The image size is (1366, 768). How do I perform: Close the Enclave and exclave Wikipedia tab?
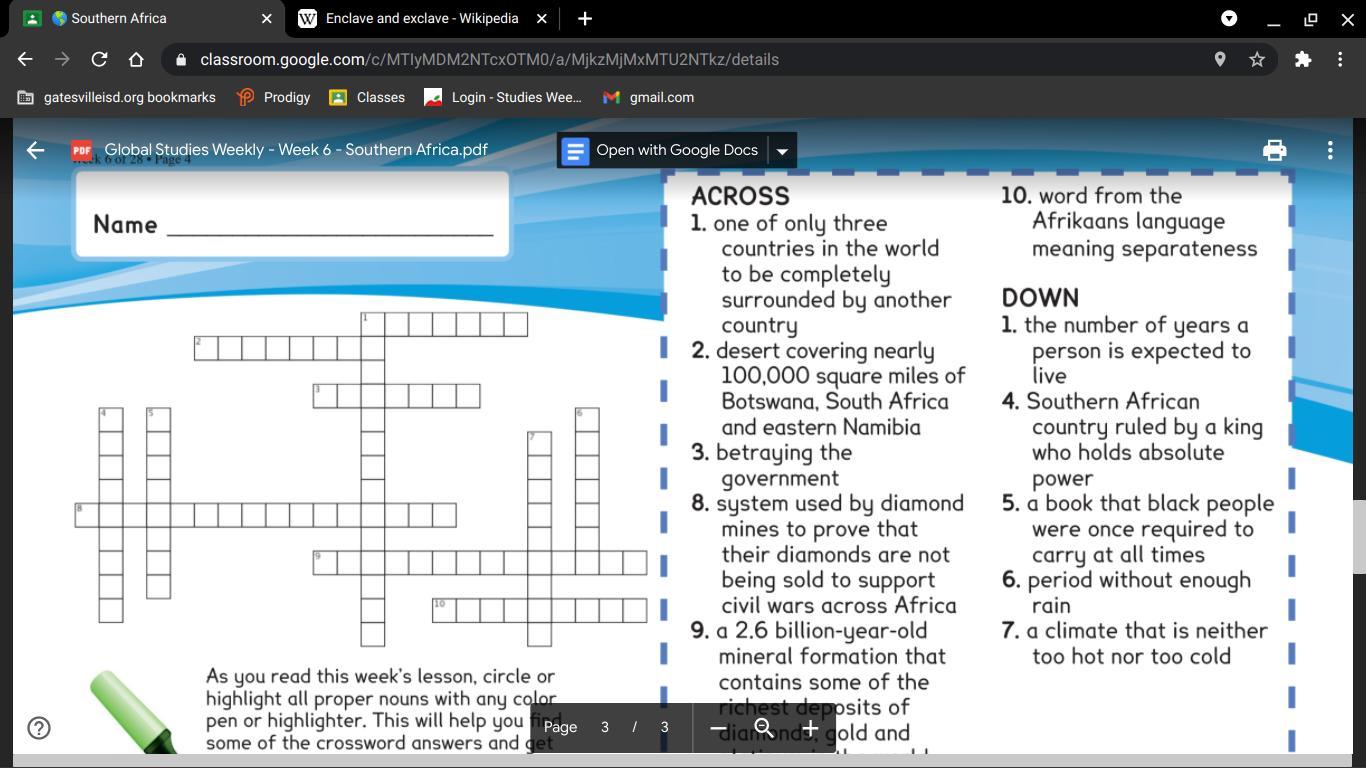coord(542,18)
